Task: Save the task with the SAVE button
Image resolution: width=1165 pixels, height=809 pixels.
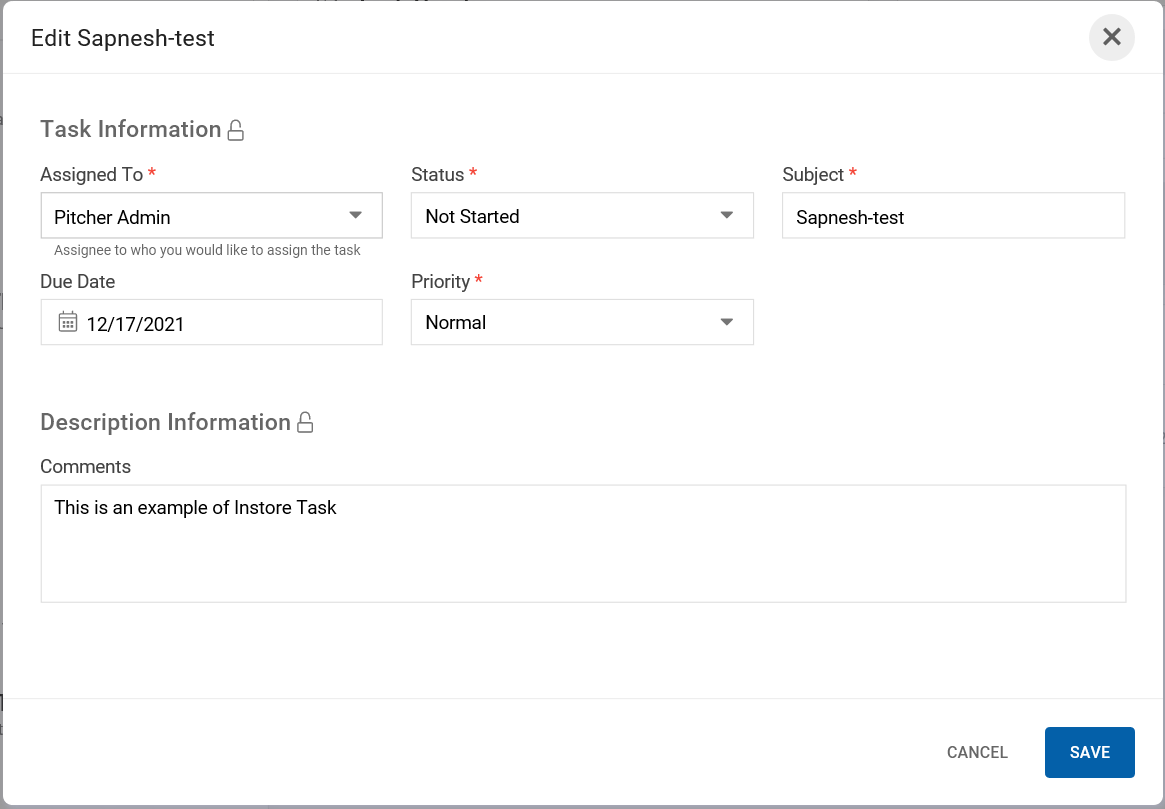Action: (x=1089, y=752)
